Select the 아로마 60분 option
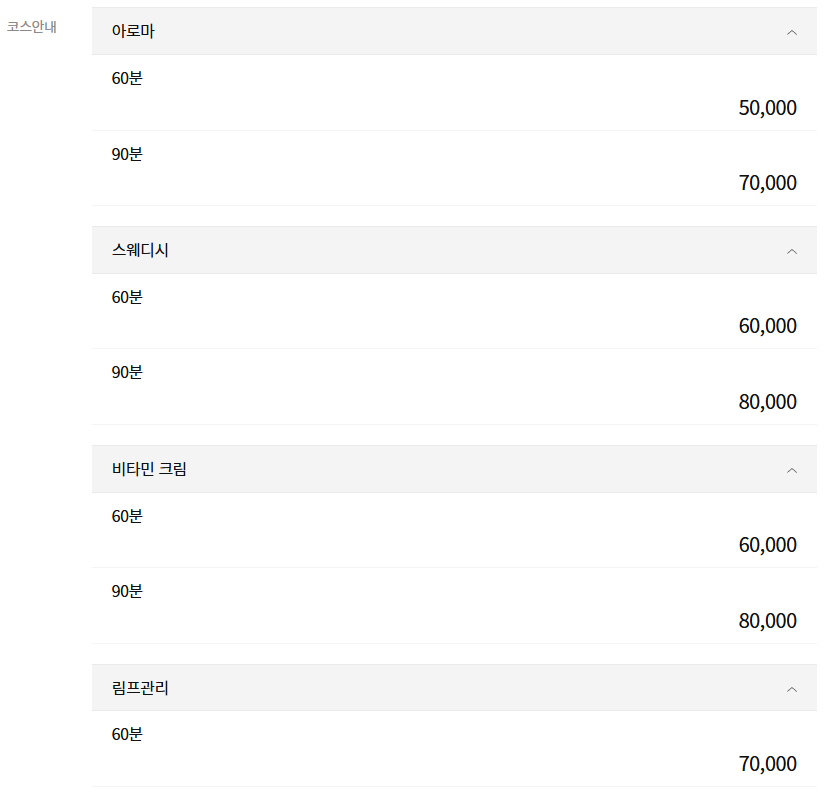 [x=127, y=78]
